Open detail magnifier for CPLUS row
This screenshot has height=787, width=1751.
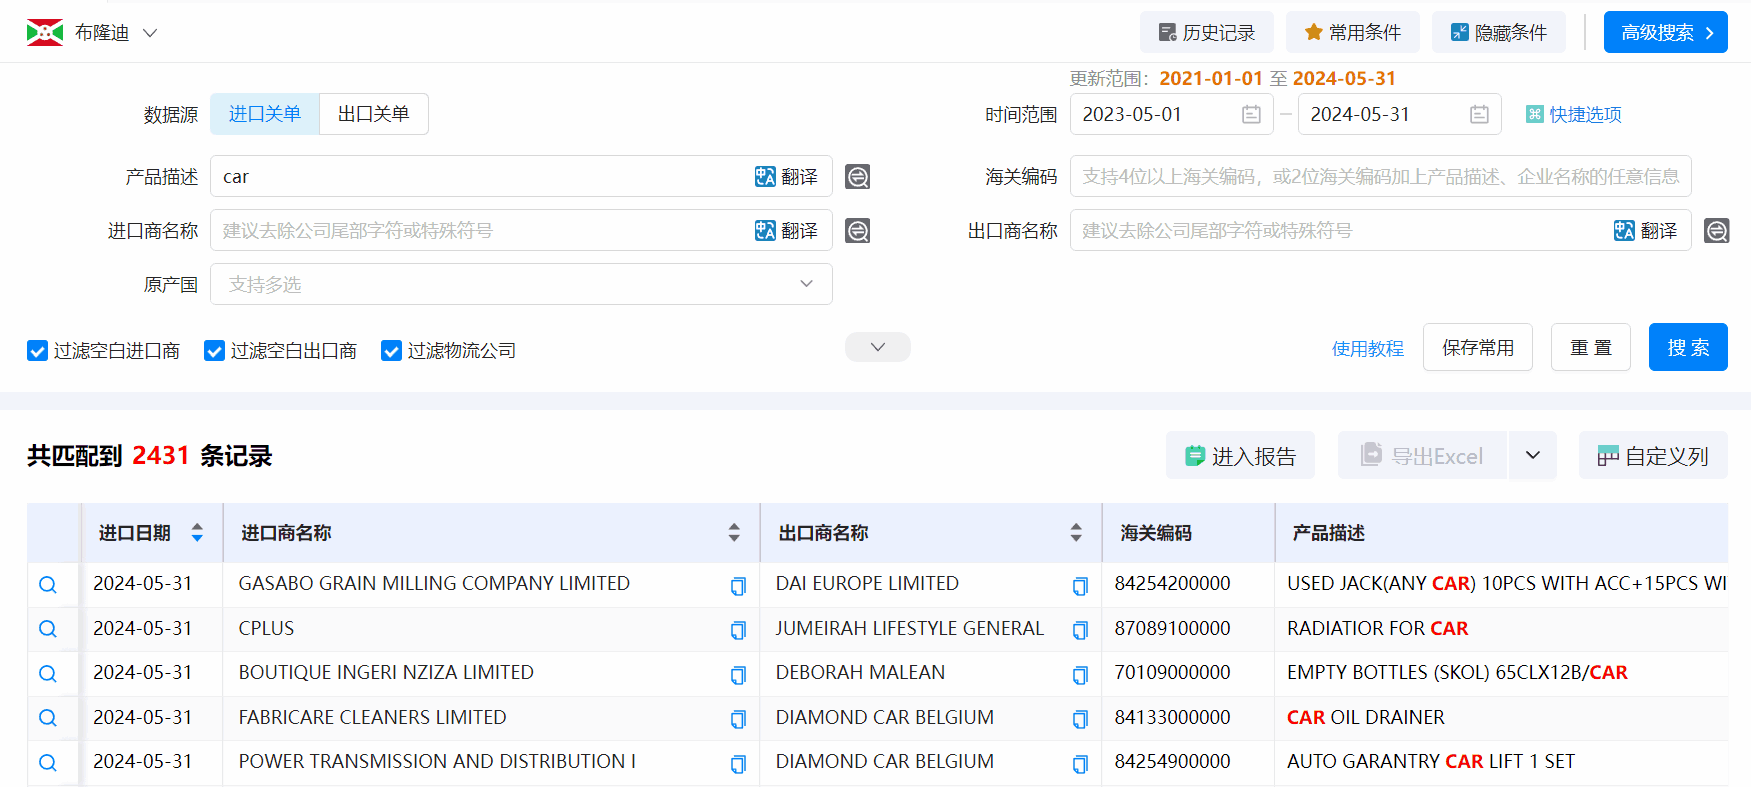[48, 629]
